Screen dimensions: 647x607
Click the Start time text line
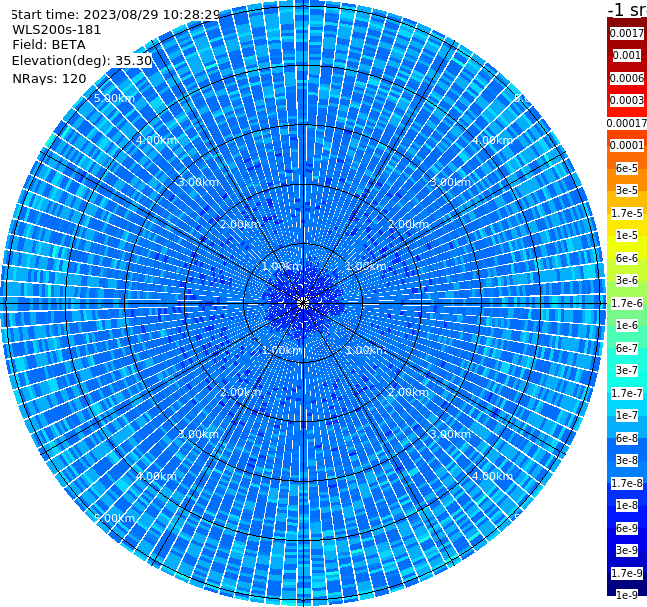click(116, 14)
